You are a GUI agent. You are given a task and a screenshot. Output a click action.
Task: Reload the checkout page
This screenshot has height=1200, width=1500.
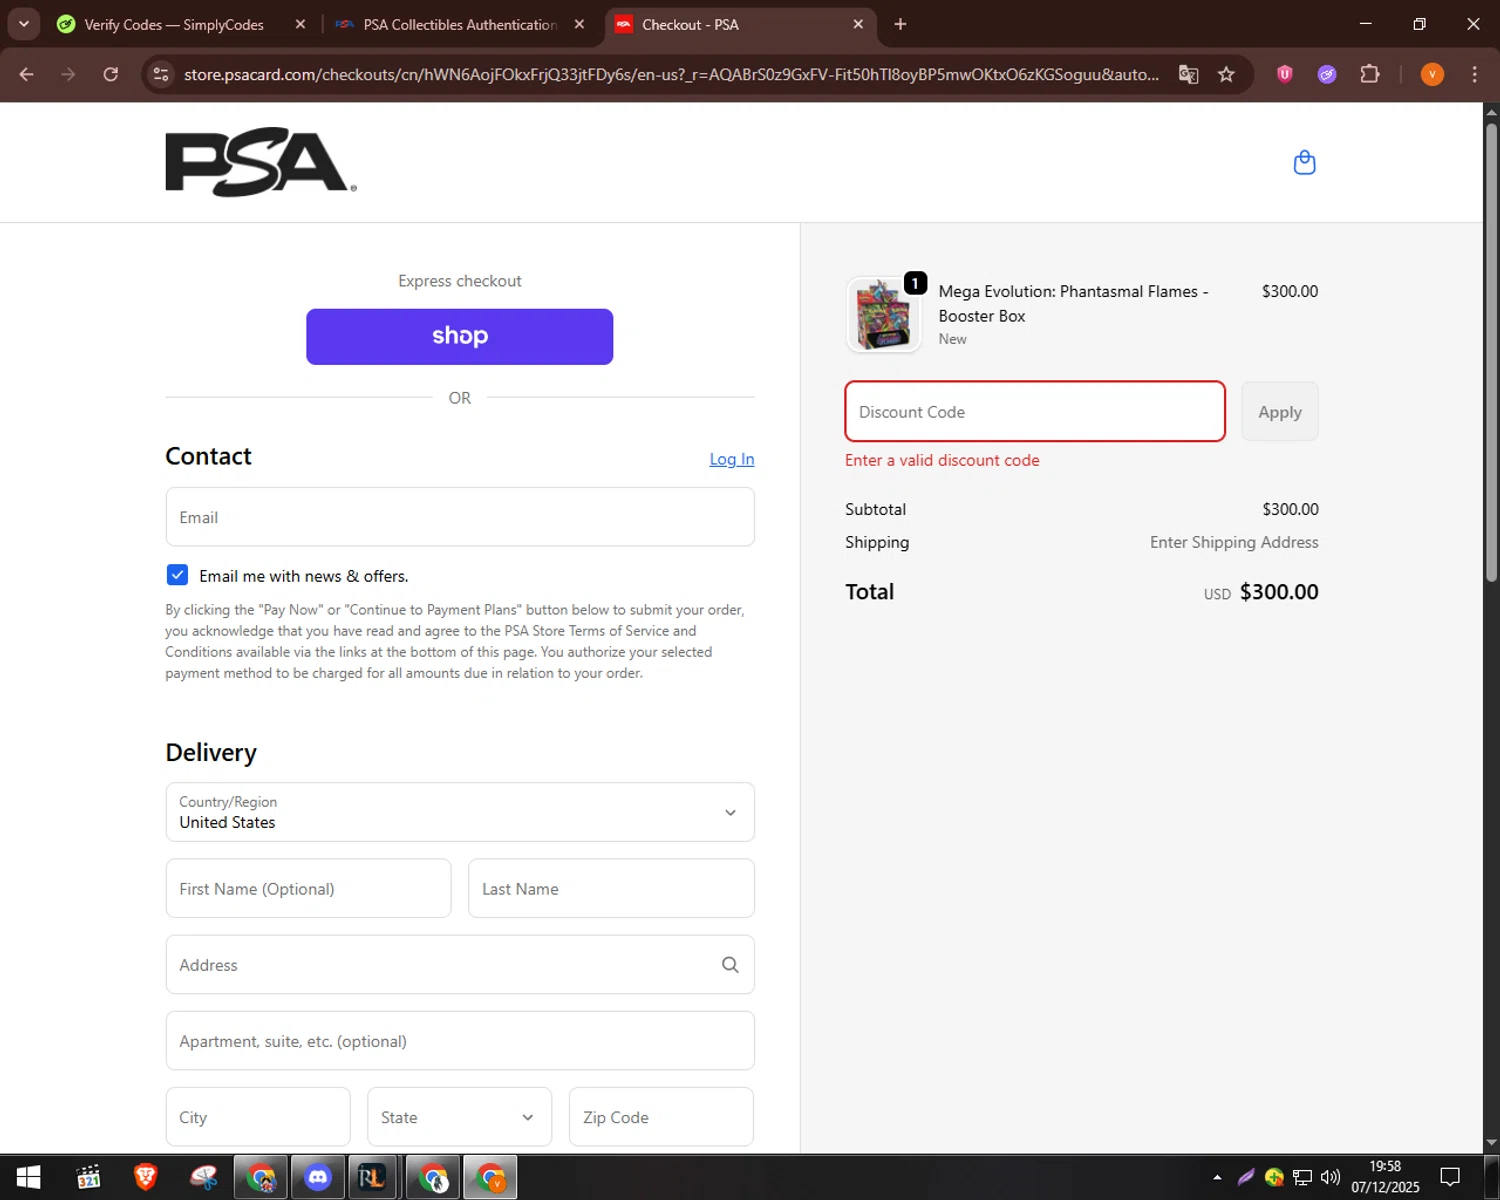110,74
